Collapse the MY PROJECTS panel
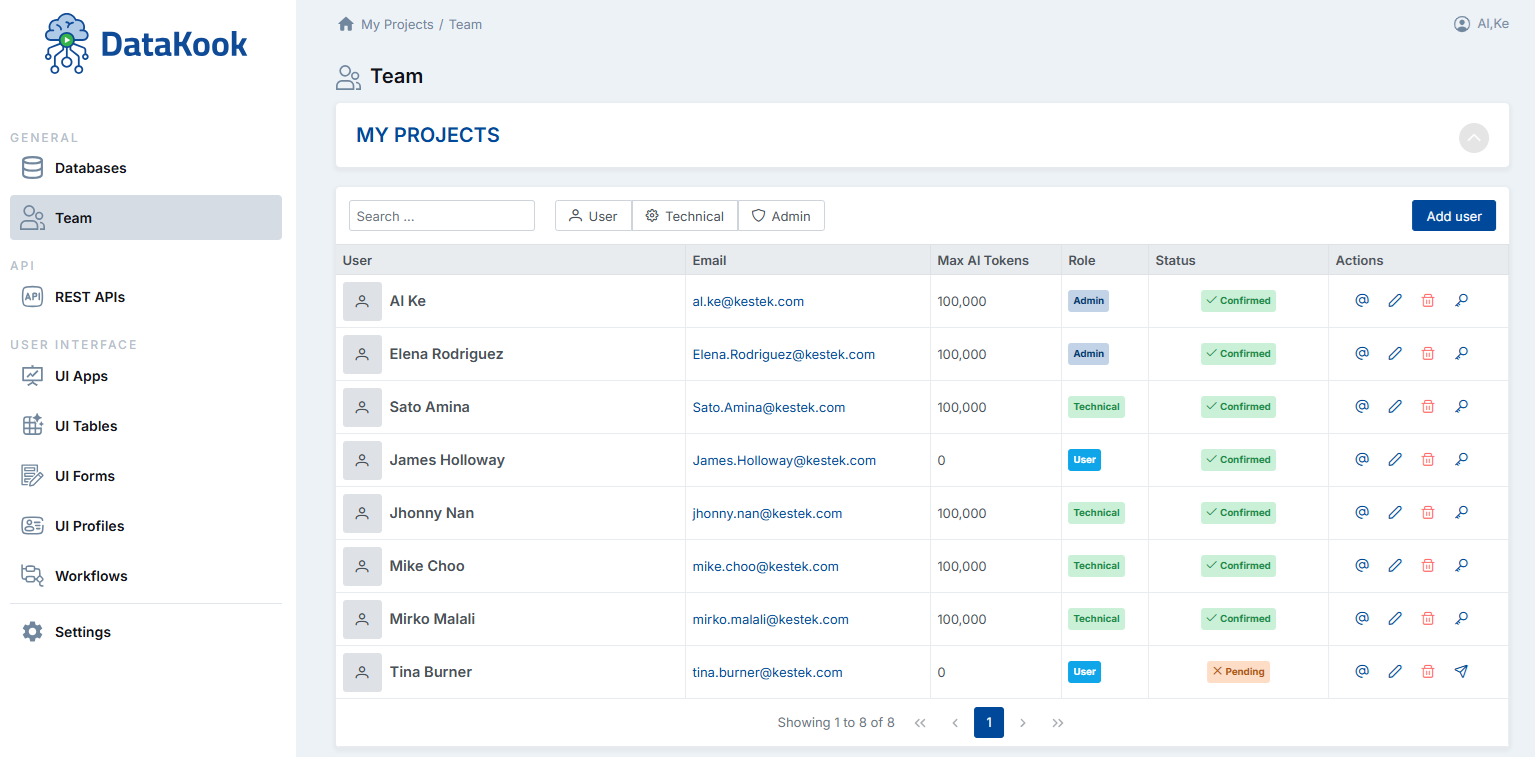 pyautogui.click(x=1473, y=138)
